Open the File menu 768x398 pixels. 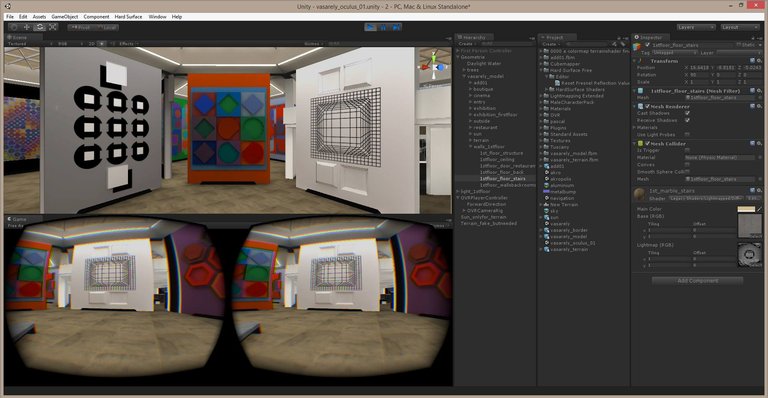tap(10, 17)
